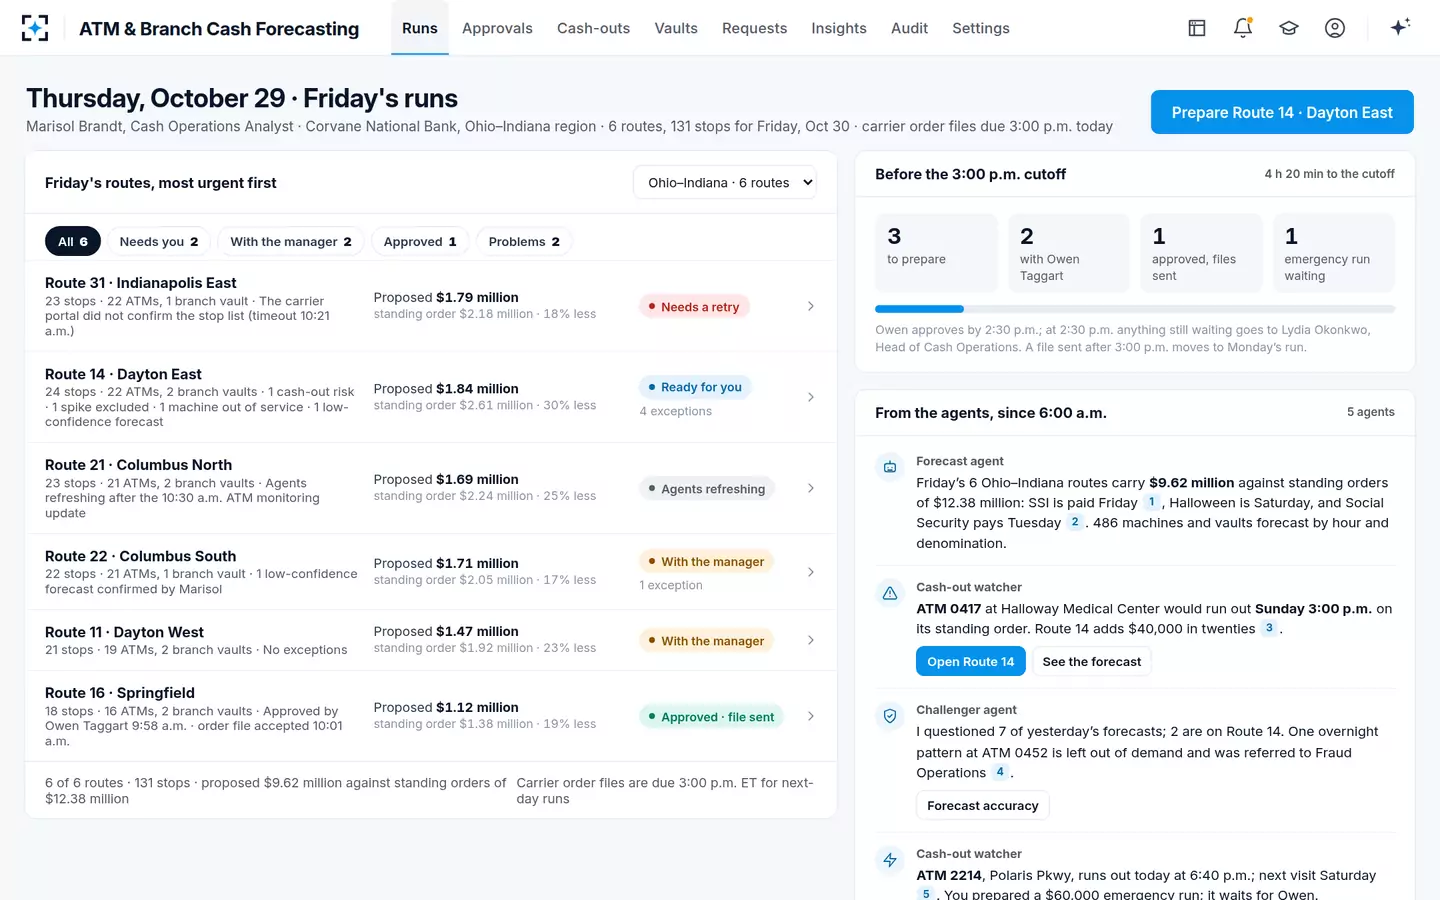
Task: Click the app logo icon
Action: 35,28
